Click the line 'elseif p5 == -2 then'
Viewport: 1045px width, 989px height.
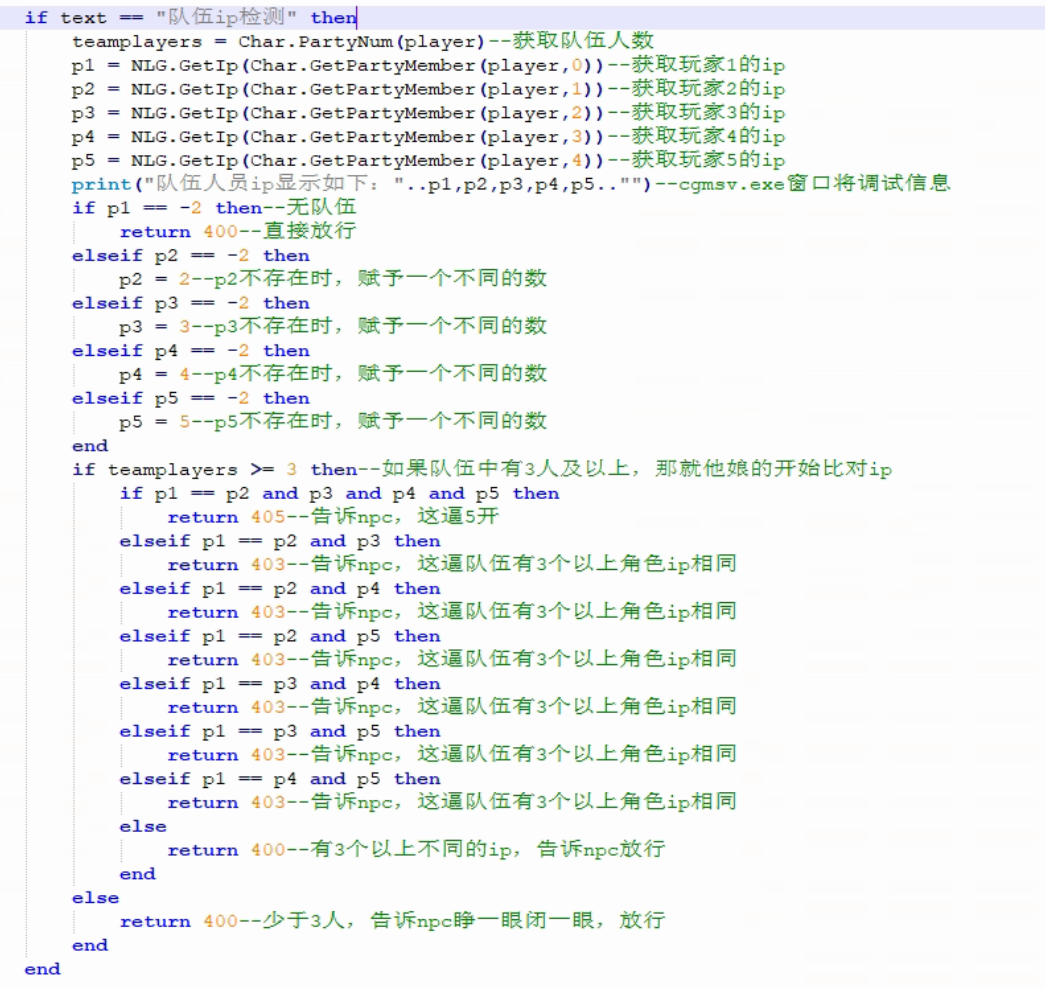coord(191,399)
